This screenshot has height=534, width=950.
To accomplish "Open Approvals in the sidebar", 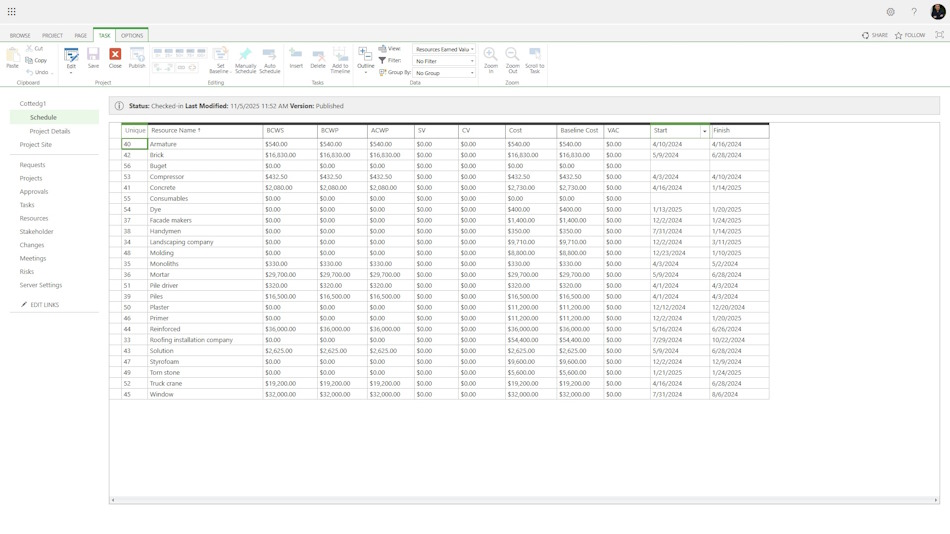I will pyautogui.click(x=34, y=192).
